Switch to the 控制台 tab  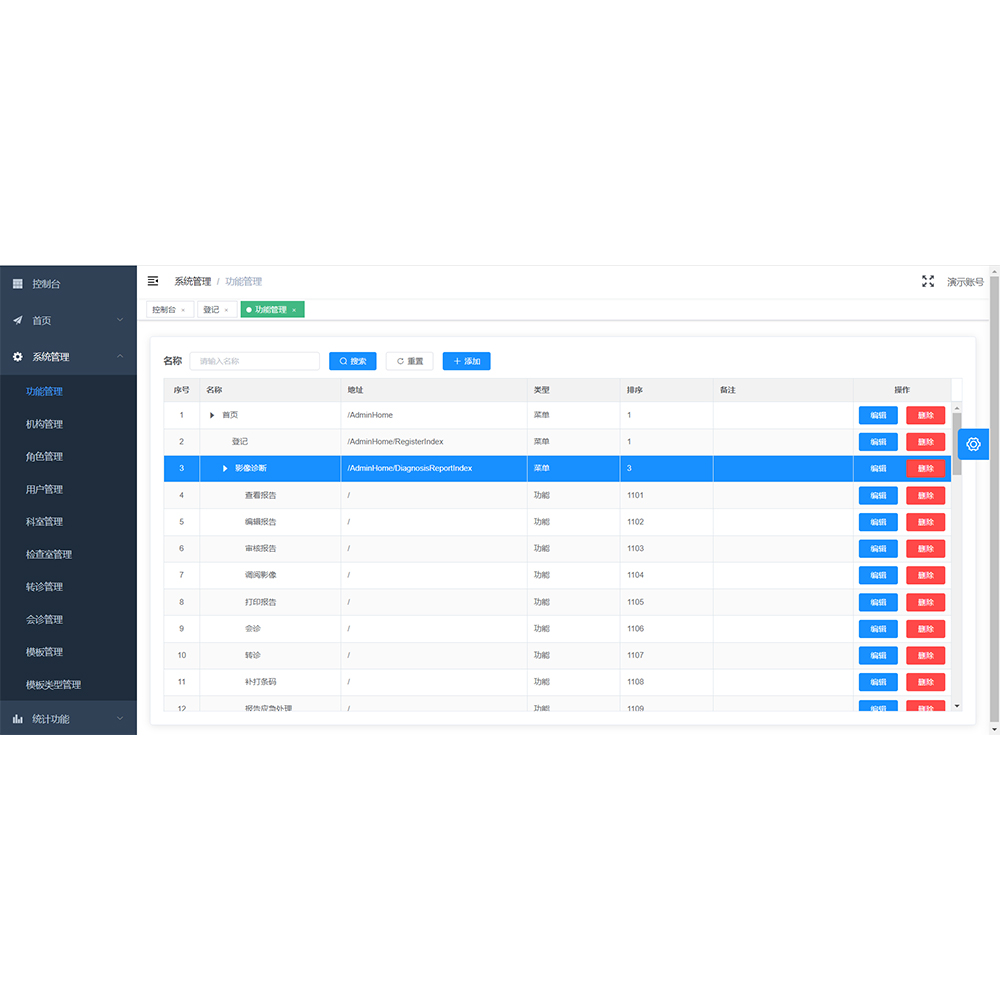(163, 310)
